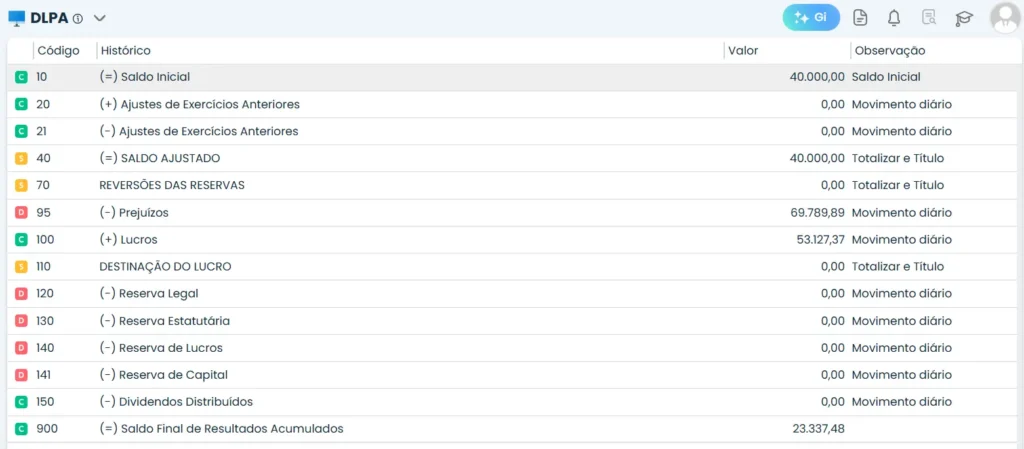1024x449 pixels.
Task: Click the DLPA monitor icon
Action: tap(17, 18)
